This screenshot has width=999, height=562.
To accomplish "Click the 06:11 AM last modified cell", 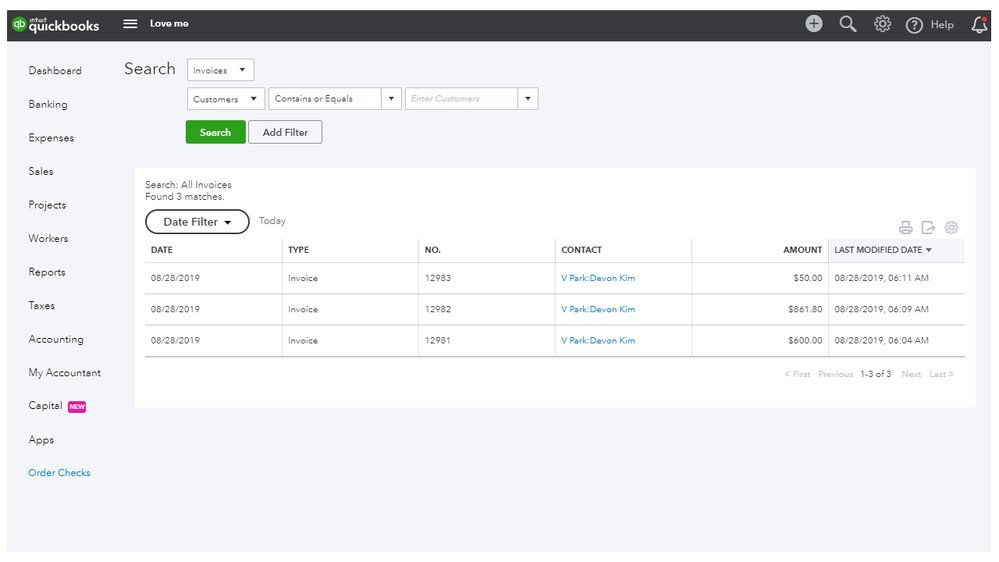I will click(x=896, y=278).
